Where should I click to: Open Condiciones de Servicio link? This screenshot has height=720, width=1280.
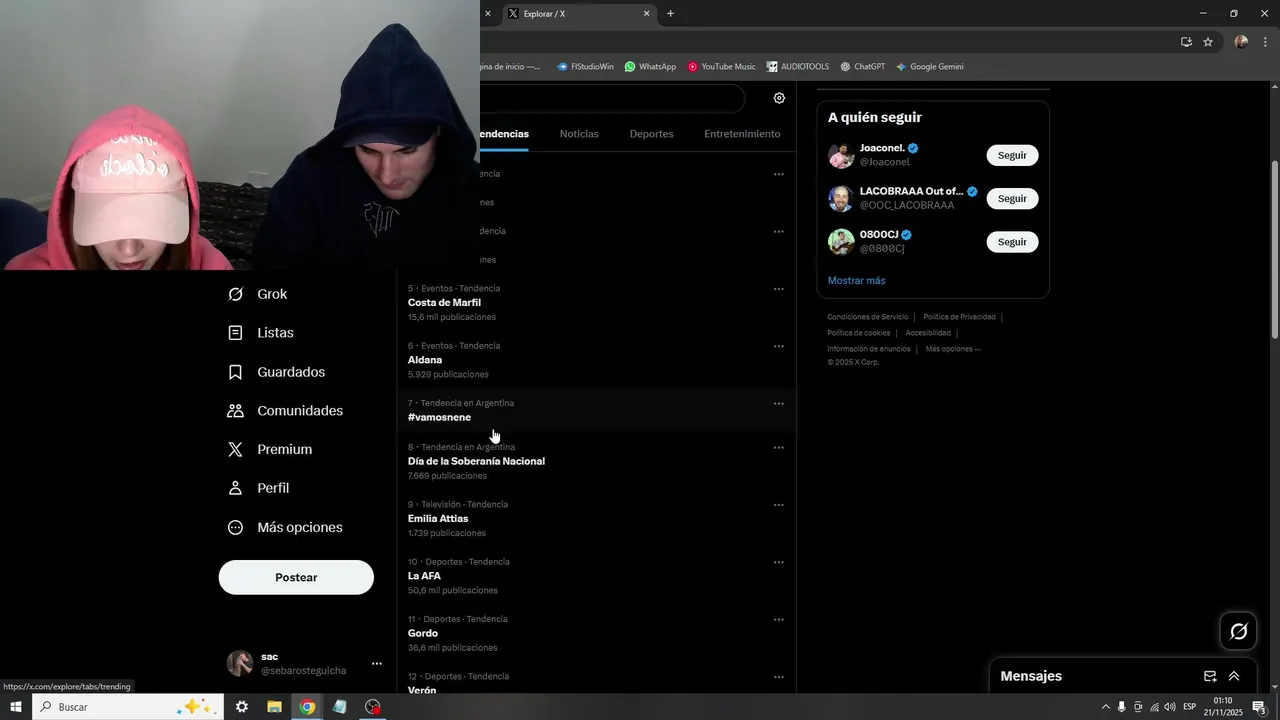[867, 317]
